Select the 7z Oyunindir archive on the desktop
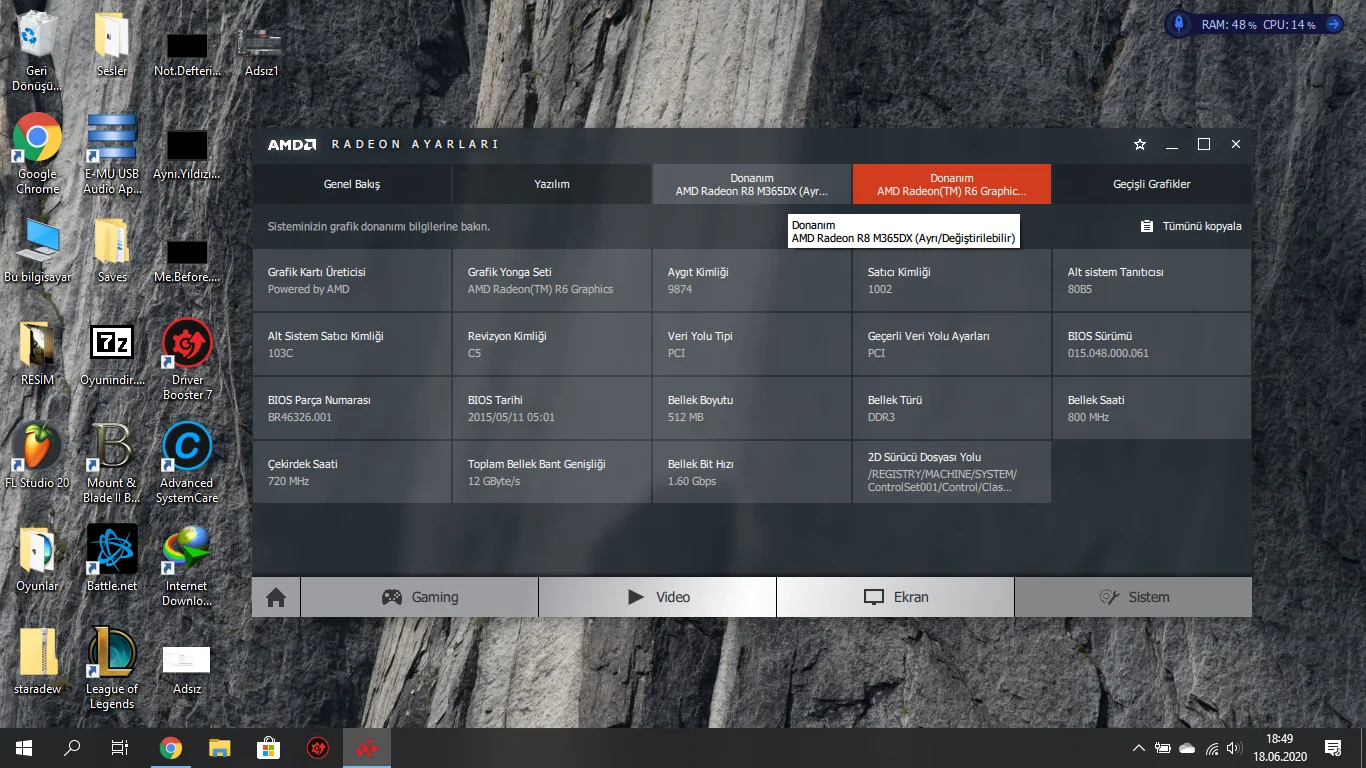The width and height of the screenshot is (1366, 768). coord(112,353)
